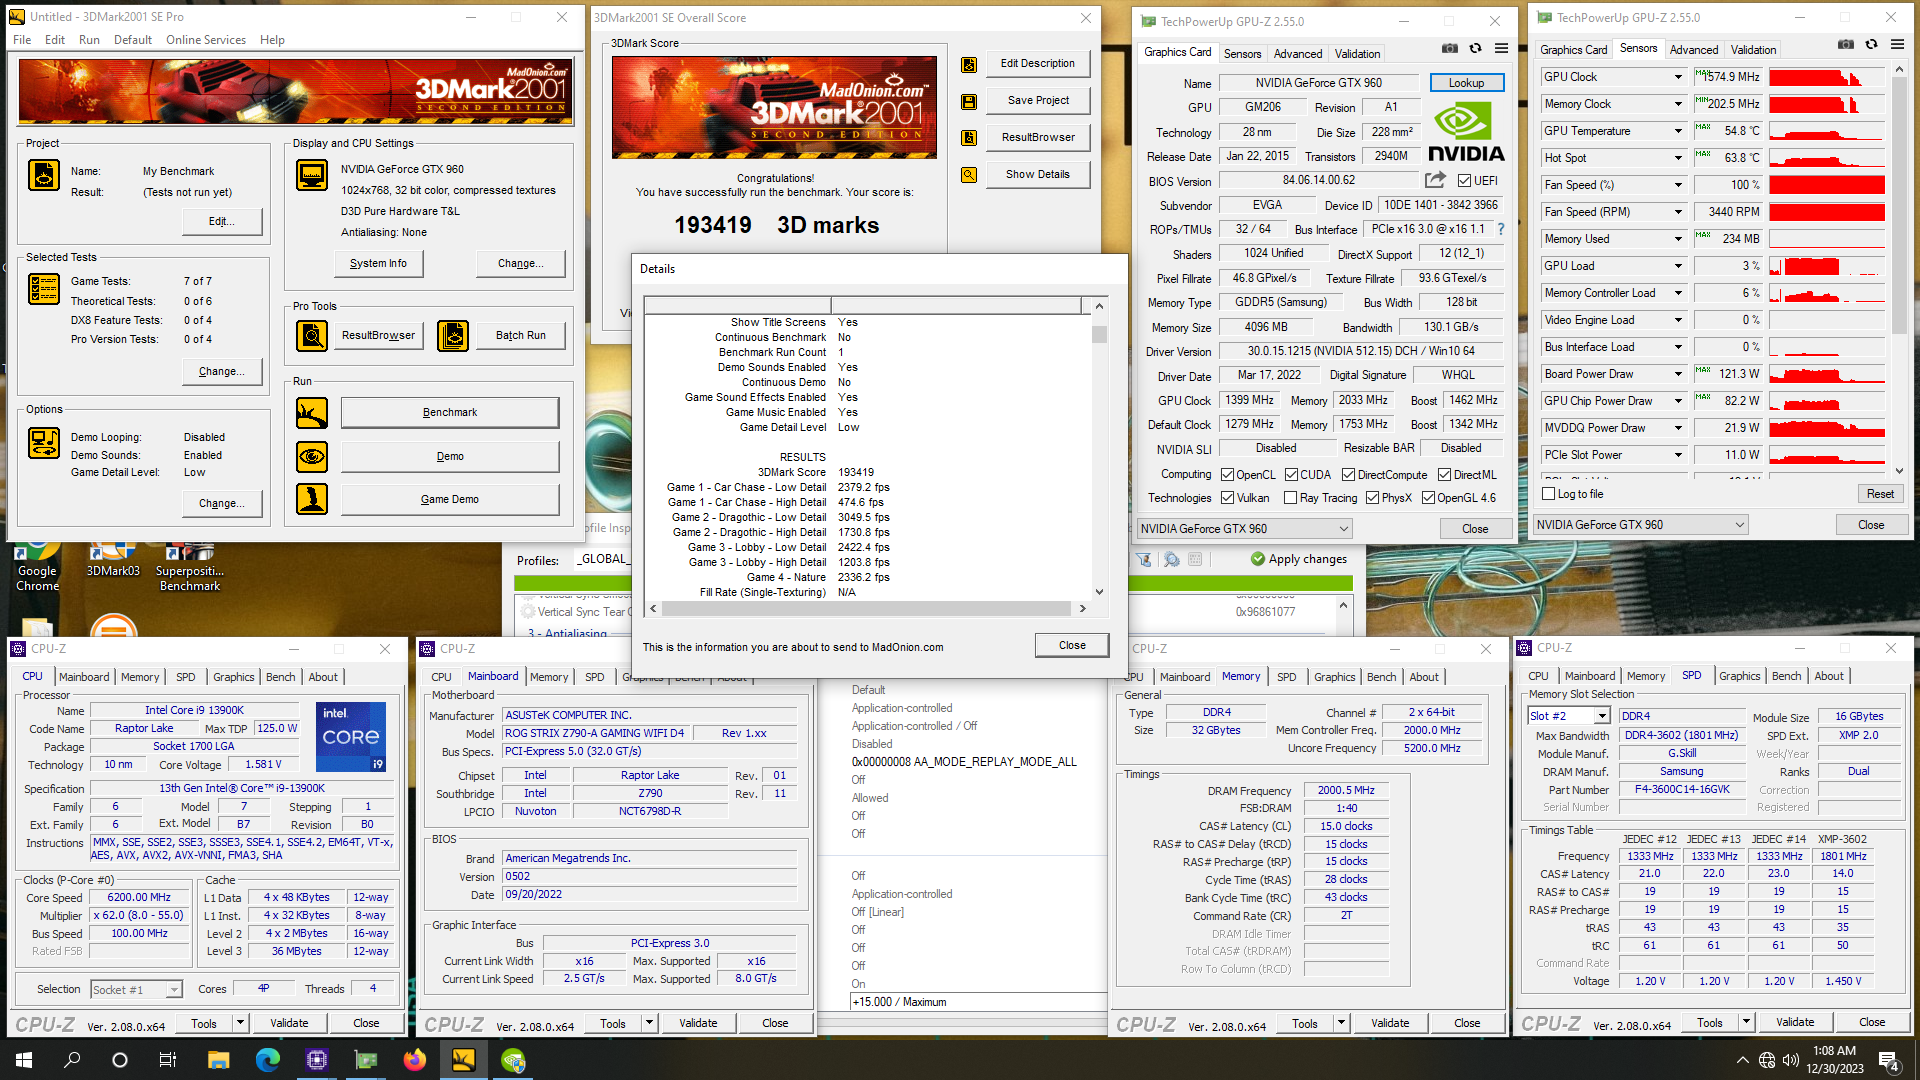The image size is (1920, 1080).
Task: Click the Reset button in GPU-Z Sensors
Action: (1879, 494)
